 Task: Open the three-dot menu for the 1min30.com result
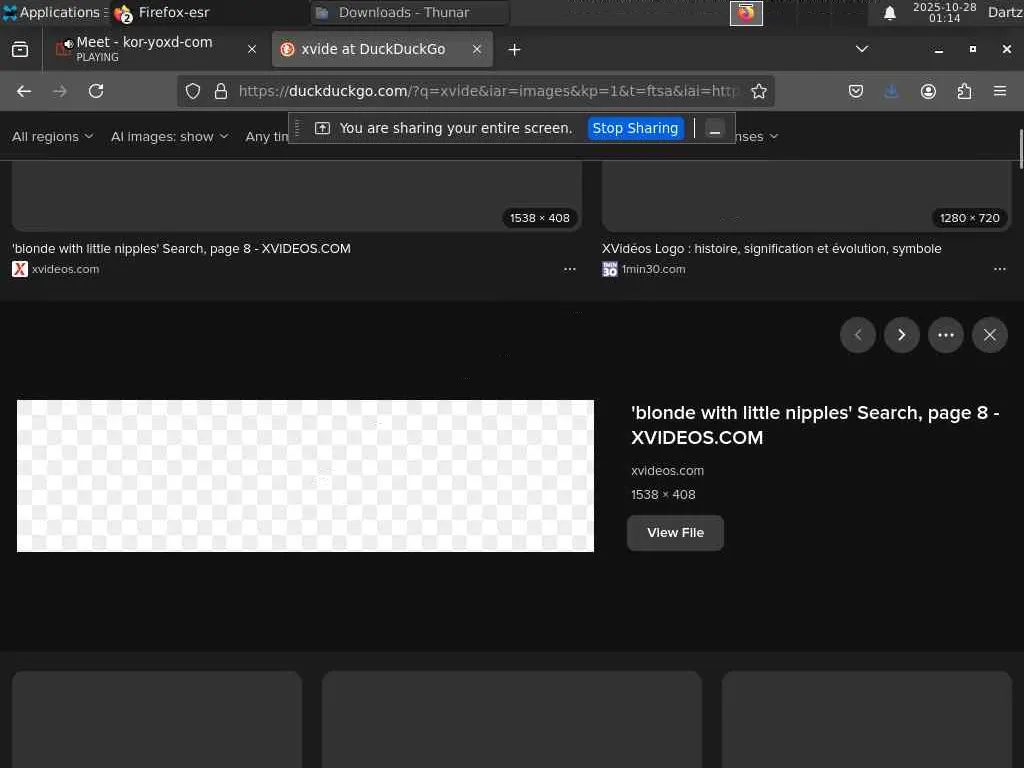pyautogui.click(x=999, y=269)
